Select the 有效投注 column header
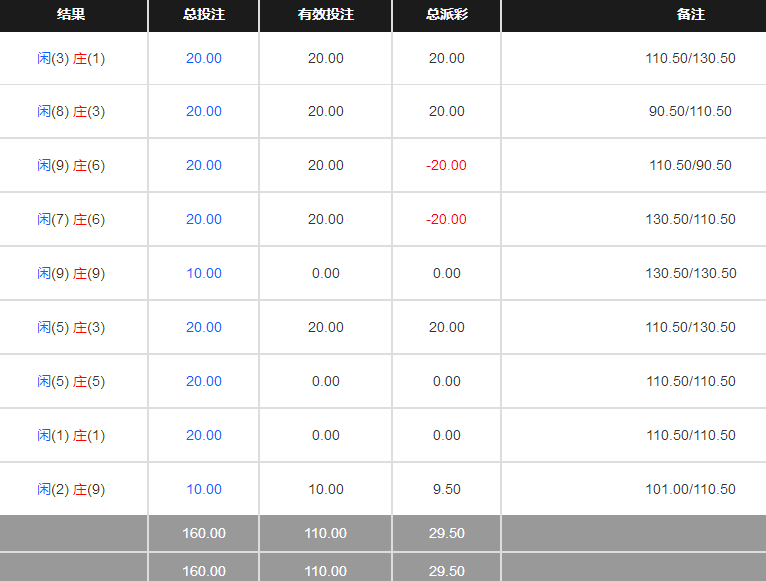This screenshot has width=766, height=581. coord(325,15)
